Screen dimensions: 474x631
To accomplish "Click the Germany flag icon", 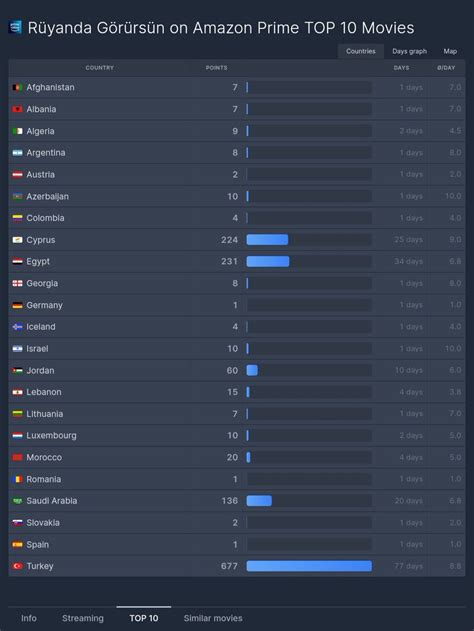I will [17, 305].
